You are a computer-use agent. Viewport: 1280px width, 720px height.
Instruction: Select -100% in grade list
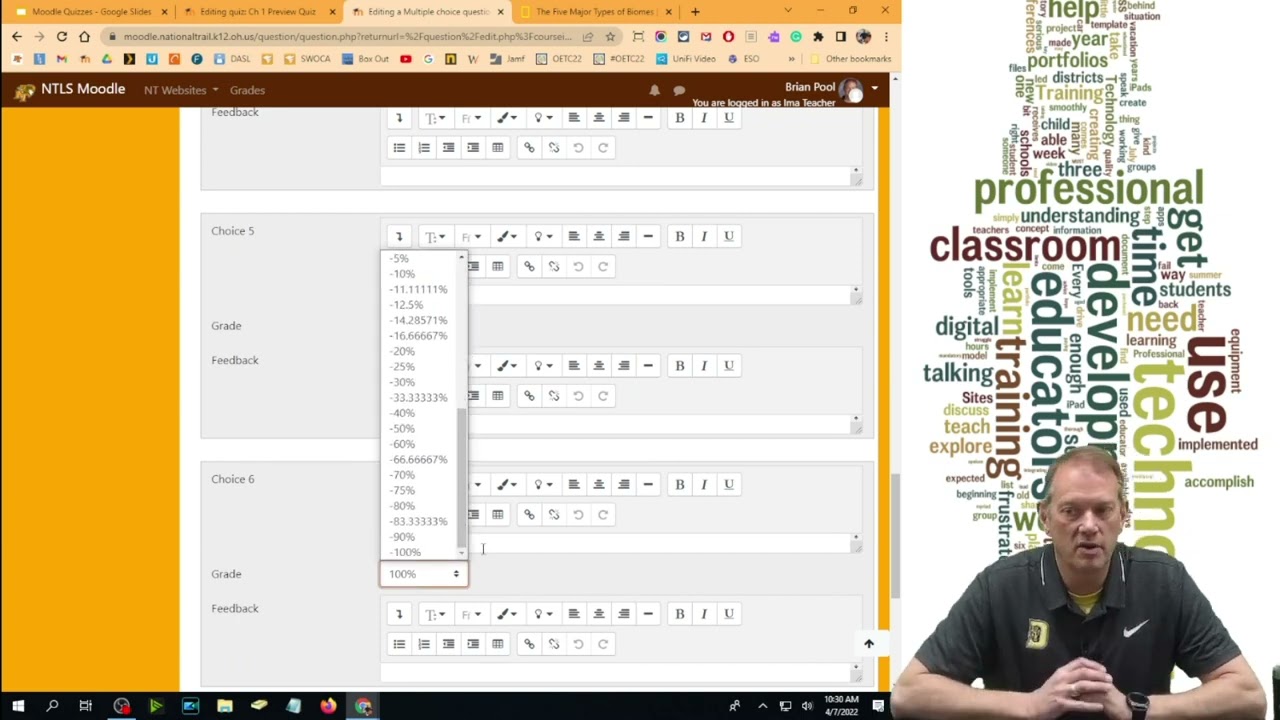(406, 552)
